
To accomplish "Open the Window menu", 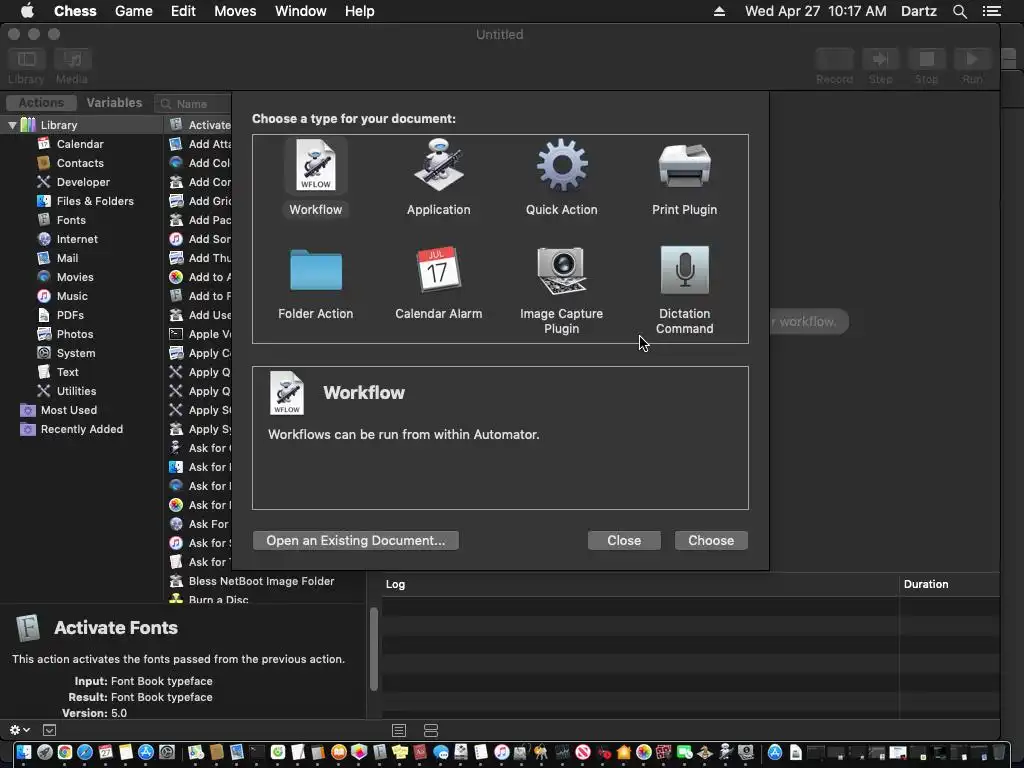I will tap(300, 11).
